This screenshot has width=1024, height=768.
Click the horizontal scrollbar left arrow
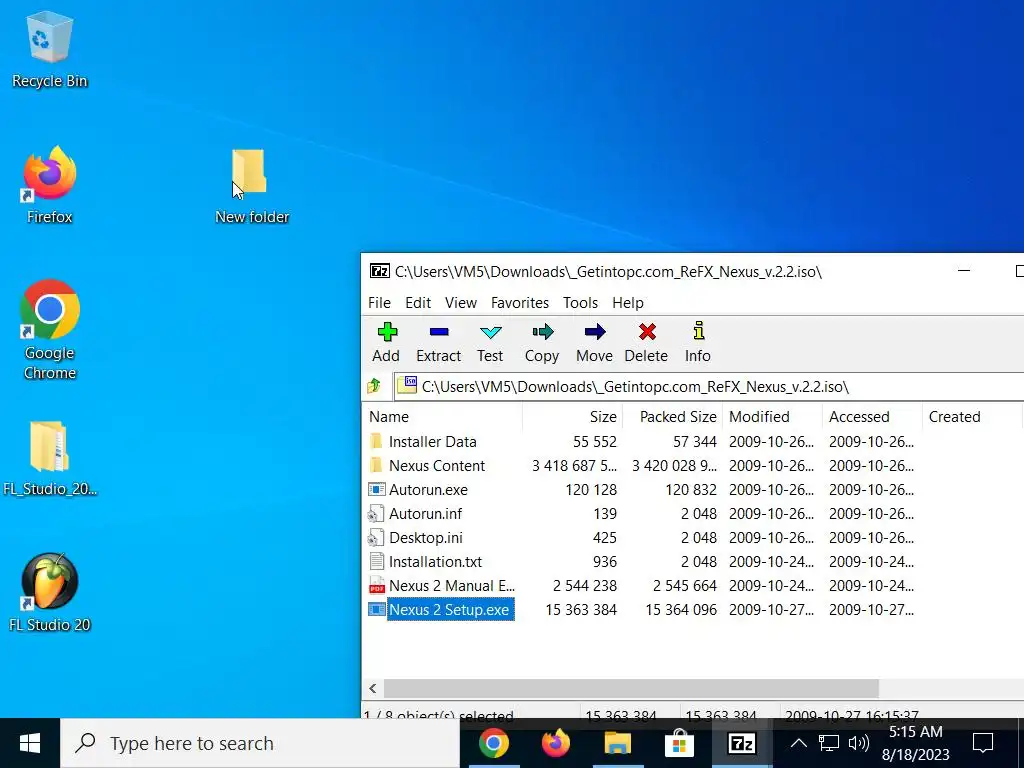(x=373, y=688)
